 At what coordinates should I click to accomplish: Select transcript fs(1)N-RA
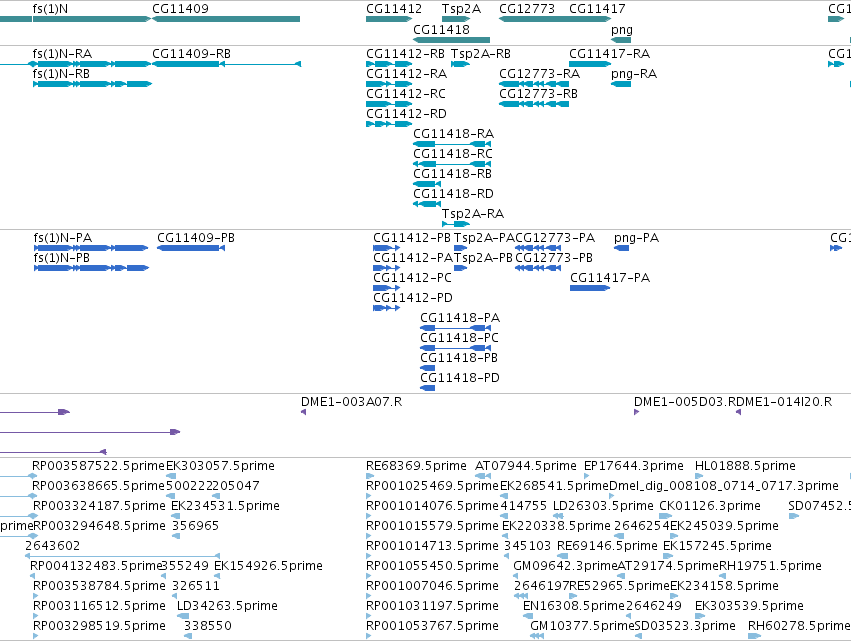[62, 54]
